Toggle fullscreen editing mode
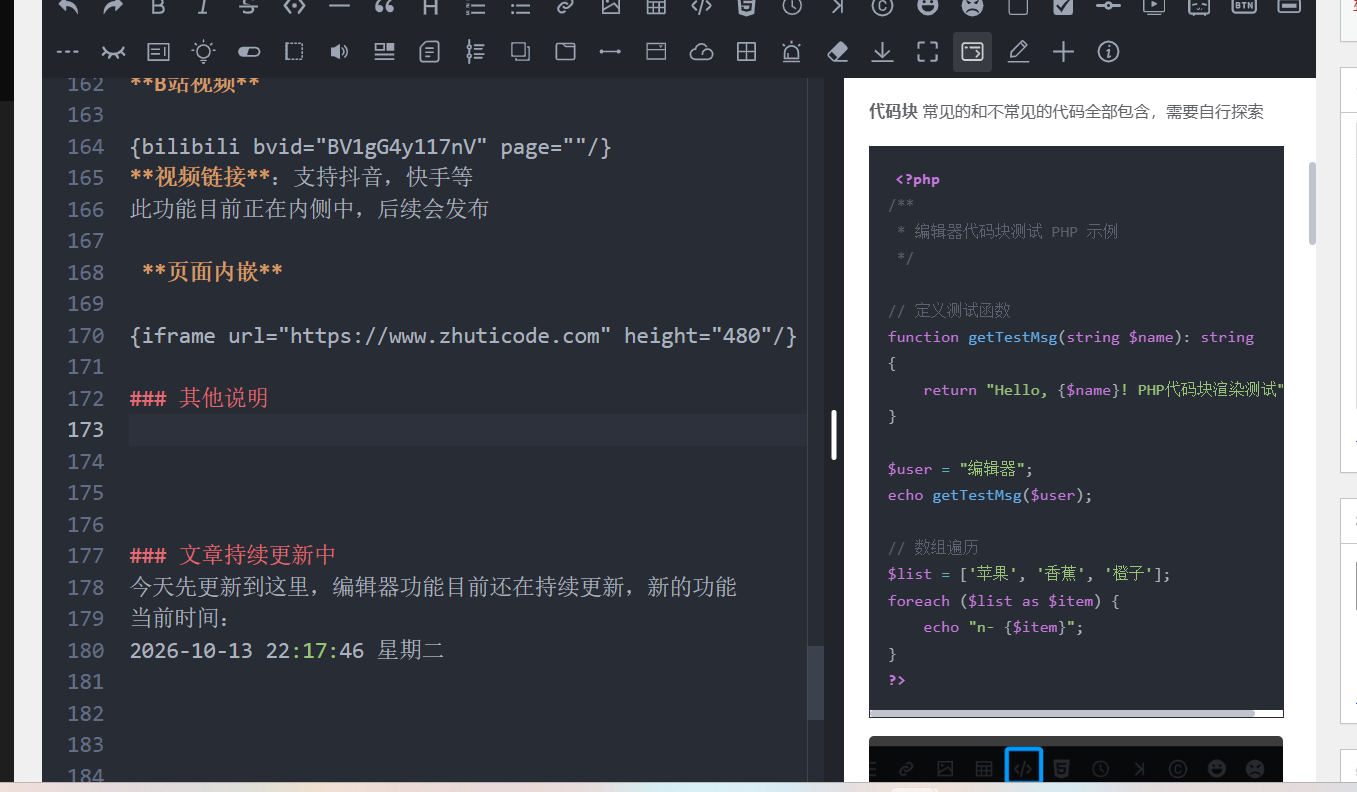 pos(927,51)
